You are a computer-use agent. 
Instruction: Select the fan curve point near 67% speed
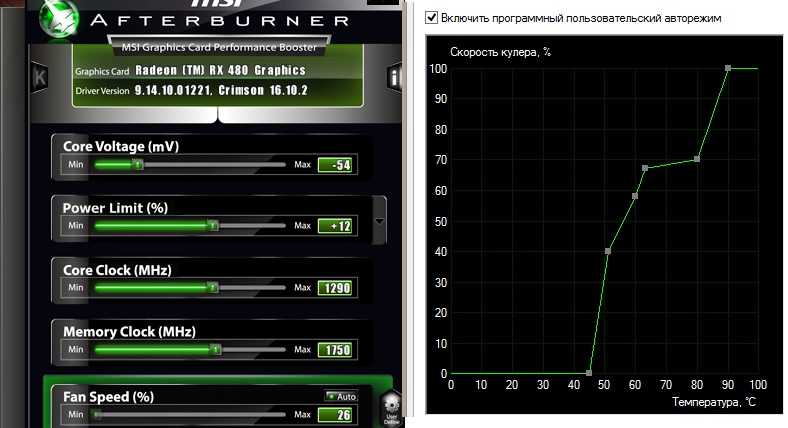click(645, 168)
